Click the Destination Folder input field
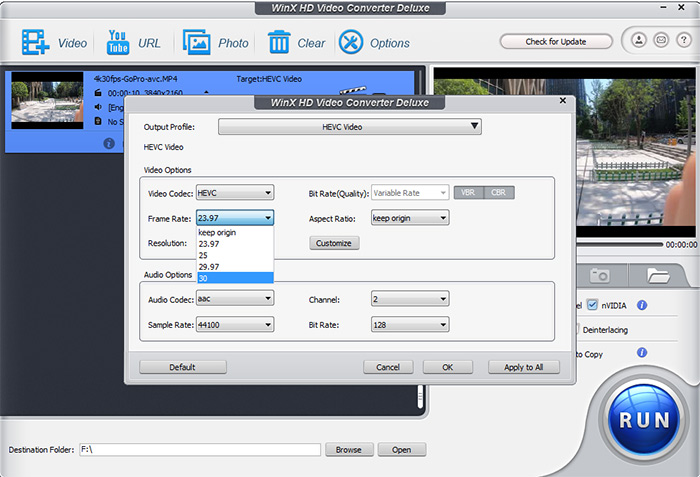700x477 pixels. point(200,450)
